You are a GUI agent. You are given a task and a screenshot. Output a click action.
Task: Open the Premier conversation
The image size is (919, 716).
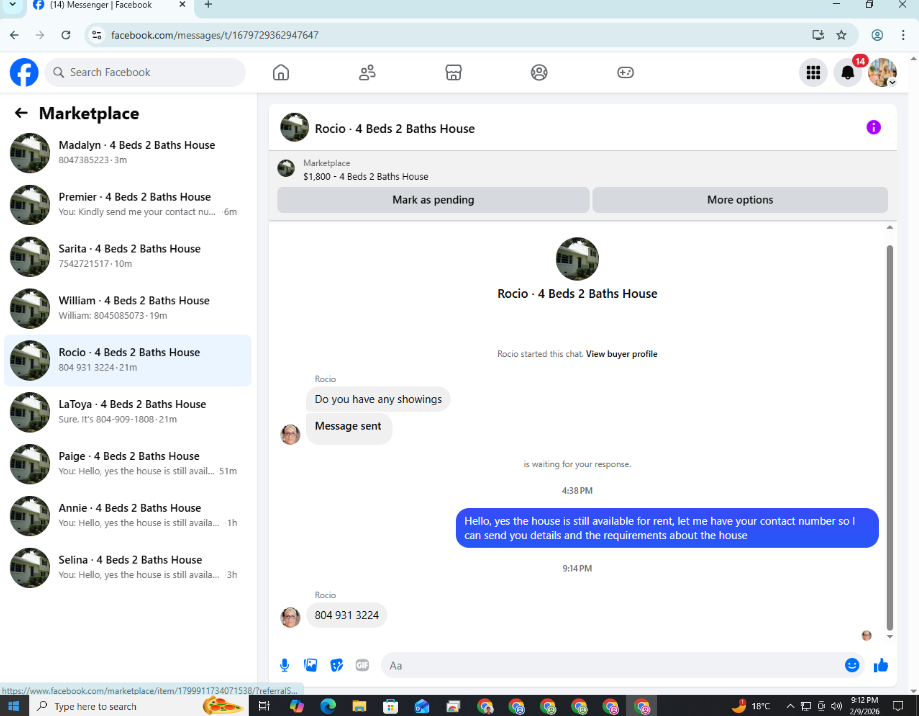pyautogui.click(x=128, y=204)
